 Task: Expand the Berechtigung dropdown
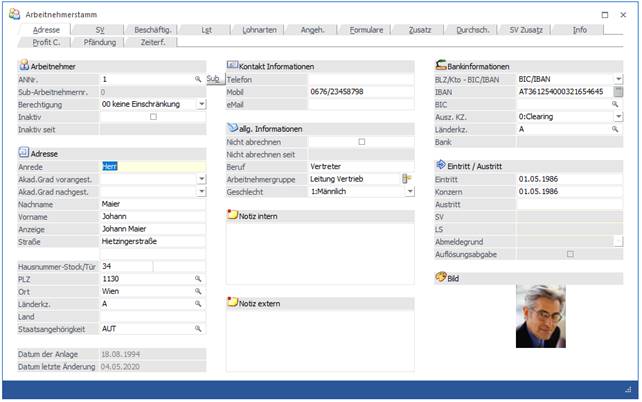tap(201, 103)
